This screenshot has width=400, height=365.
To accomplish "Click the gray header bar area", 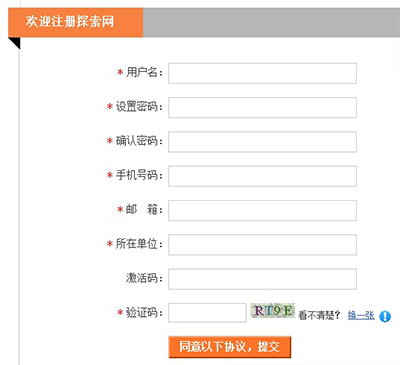I will pyautogui.click(x=271, y=22).
